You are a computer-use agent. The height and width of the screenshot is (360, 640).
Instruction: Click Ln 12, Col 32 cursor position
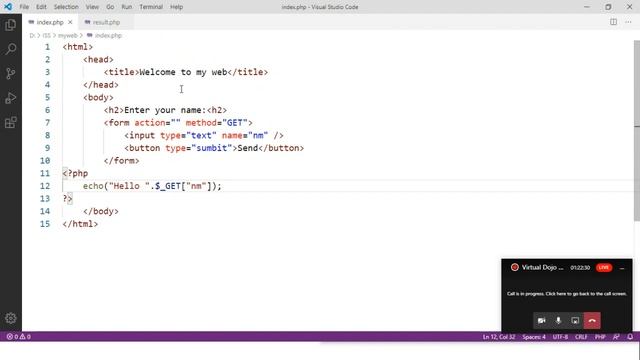click(x=499, y=337)
